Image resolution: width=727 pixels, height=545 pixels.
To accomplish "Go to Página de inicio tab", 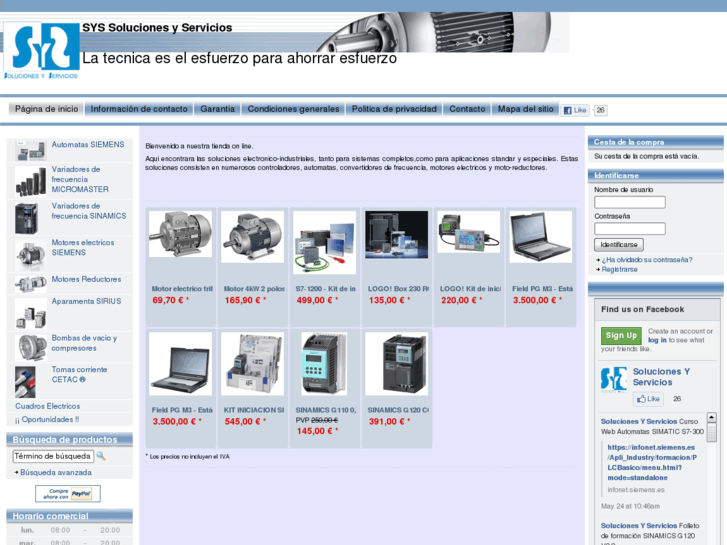I will coord(46,109).
